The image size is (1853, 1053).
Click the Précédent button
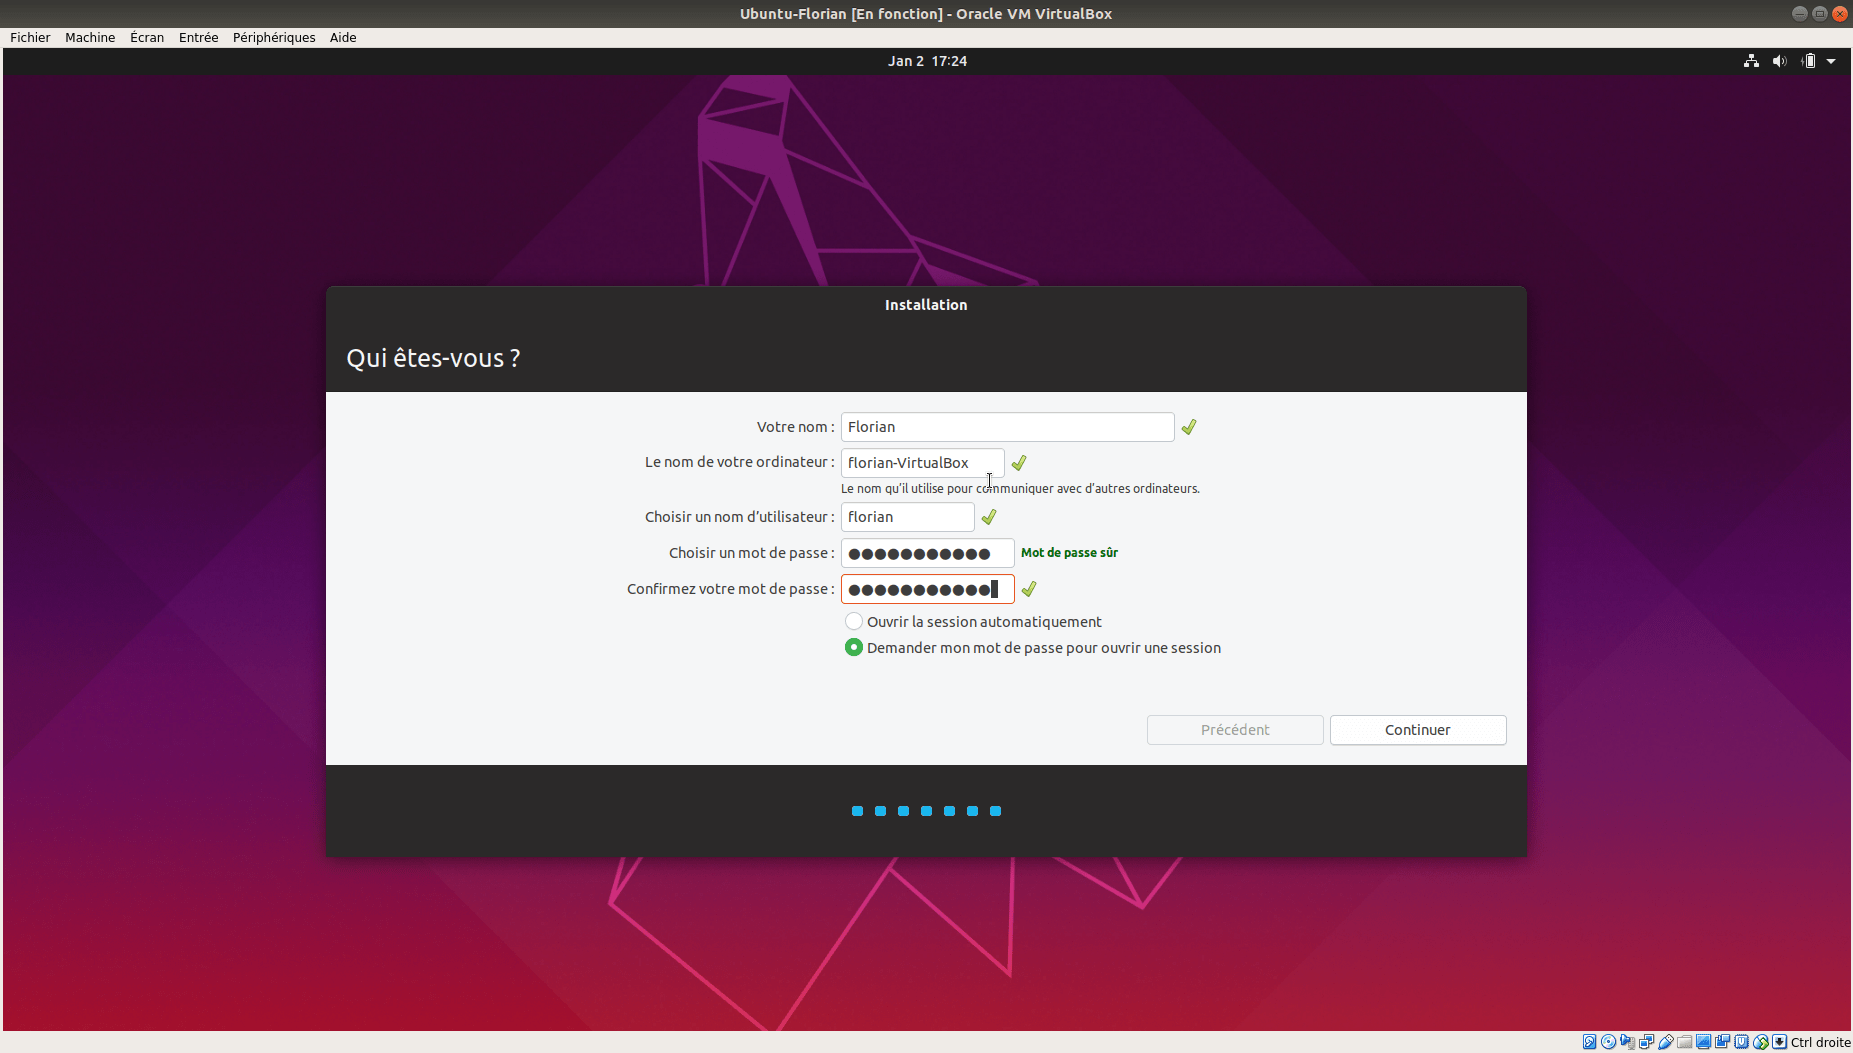pos(1235,730)
